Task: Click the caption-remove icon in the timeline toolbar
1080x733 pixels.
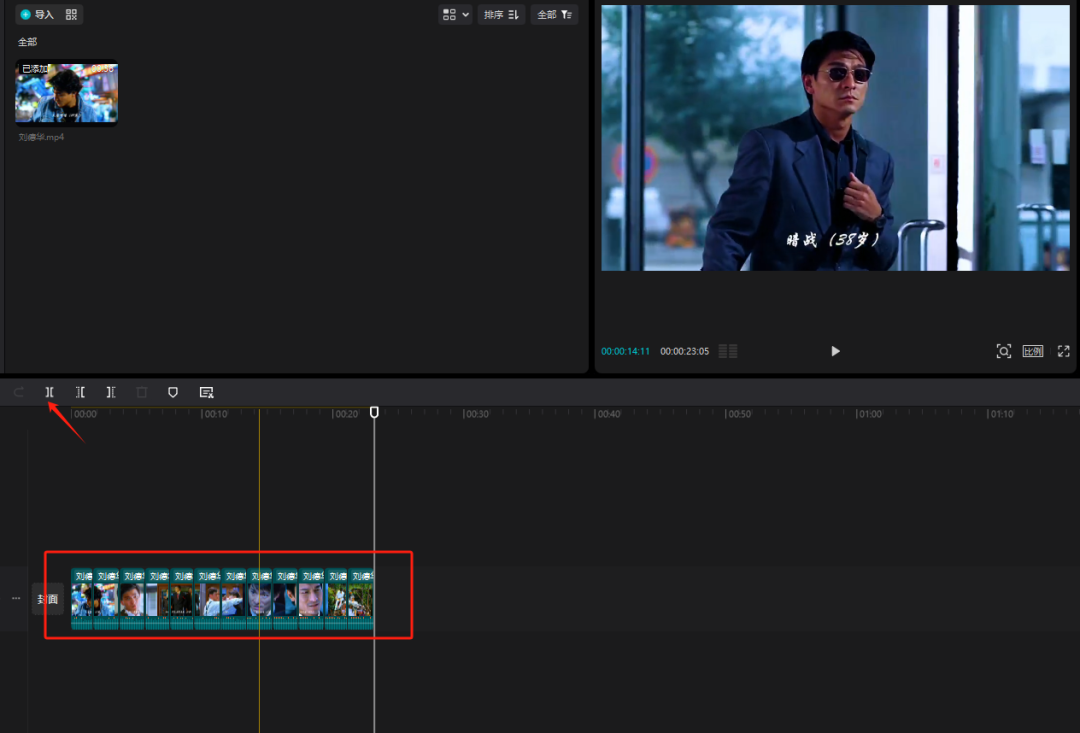Action: point(206,392)
